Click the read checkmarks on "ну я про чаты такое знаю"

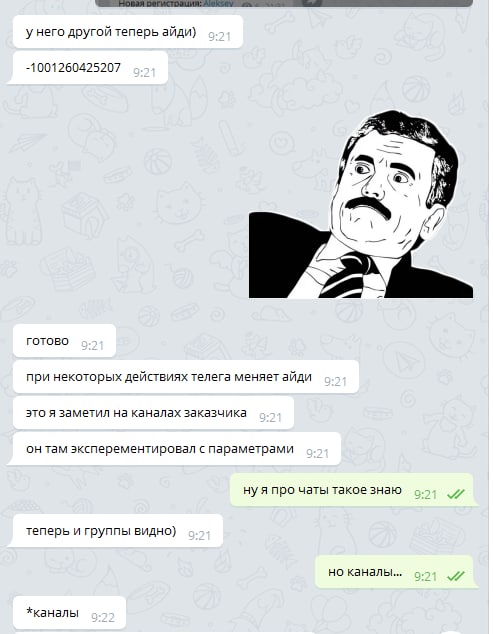456,494
